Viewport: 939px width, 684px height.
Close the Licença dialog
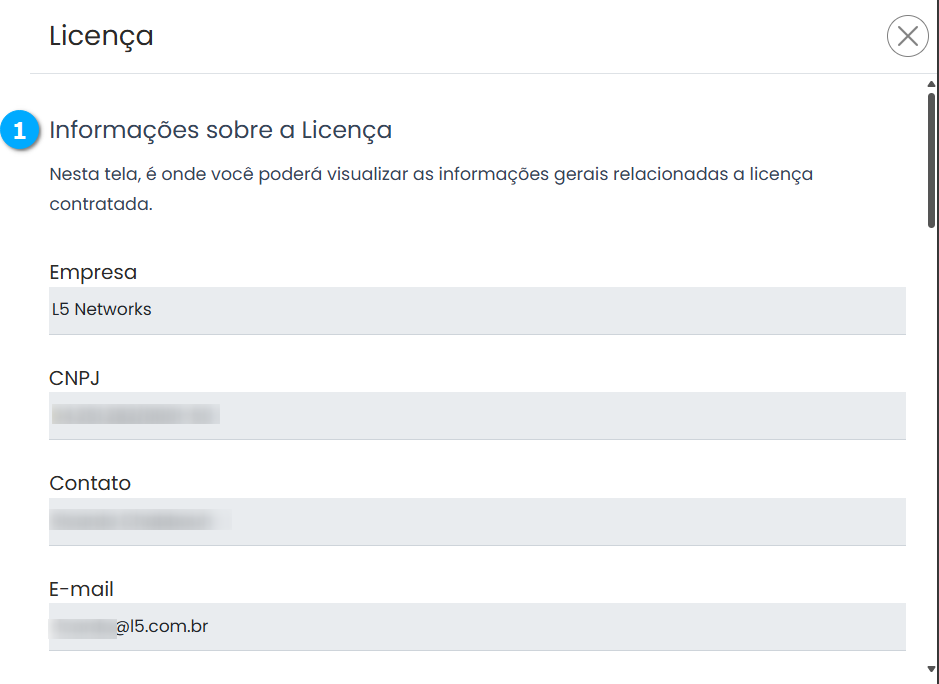[x=907, y=37]
